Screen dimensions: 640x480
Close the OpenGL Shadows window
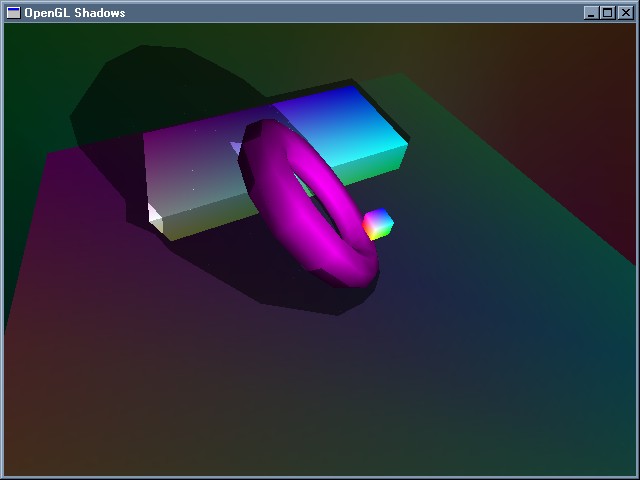[x=625, y=13]
